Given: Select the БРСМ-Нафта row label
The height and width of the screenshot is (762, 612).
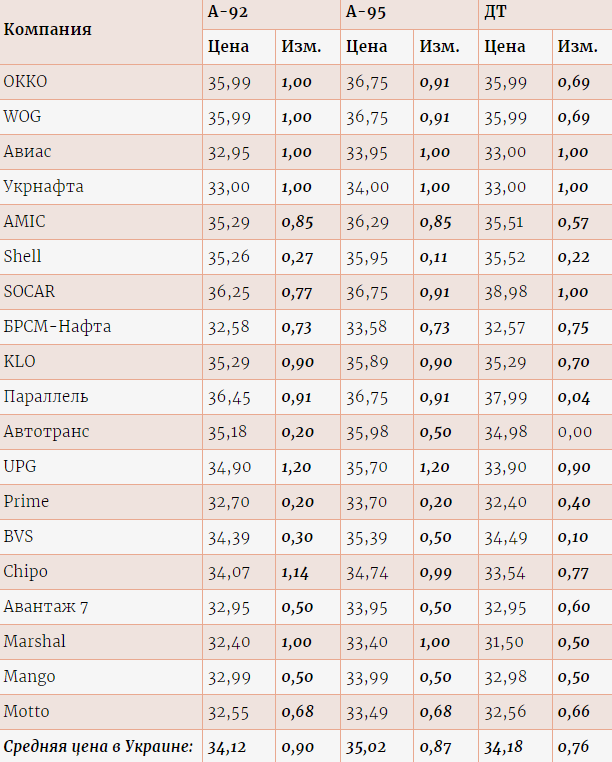Looking at the screenshot, I should [58, 327].
